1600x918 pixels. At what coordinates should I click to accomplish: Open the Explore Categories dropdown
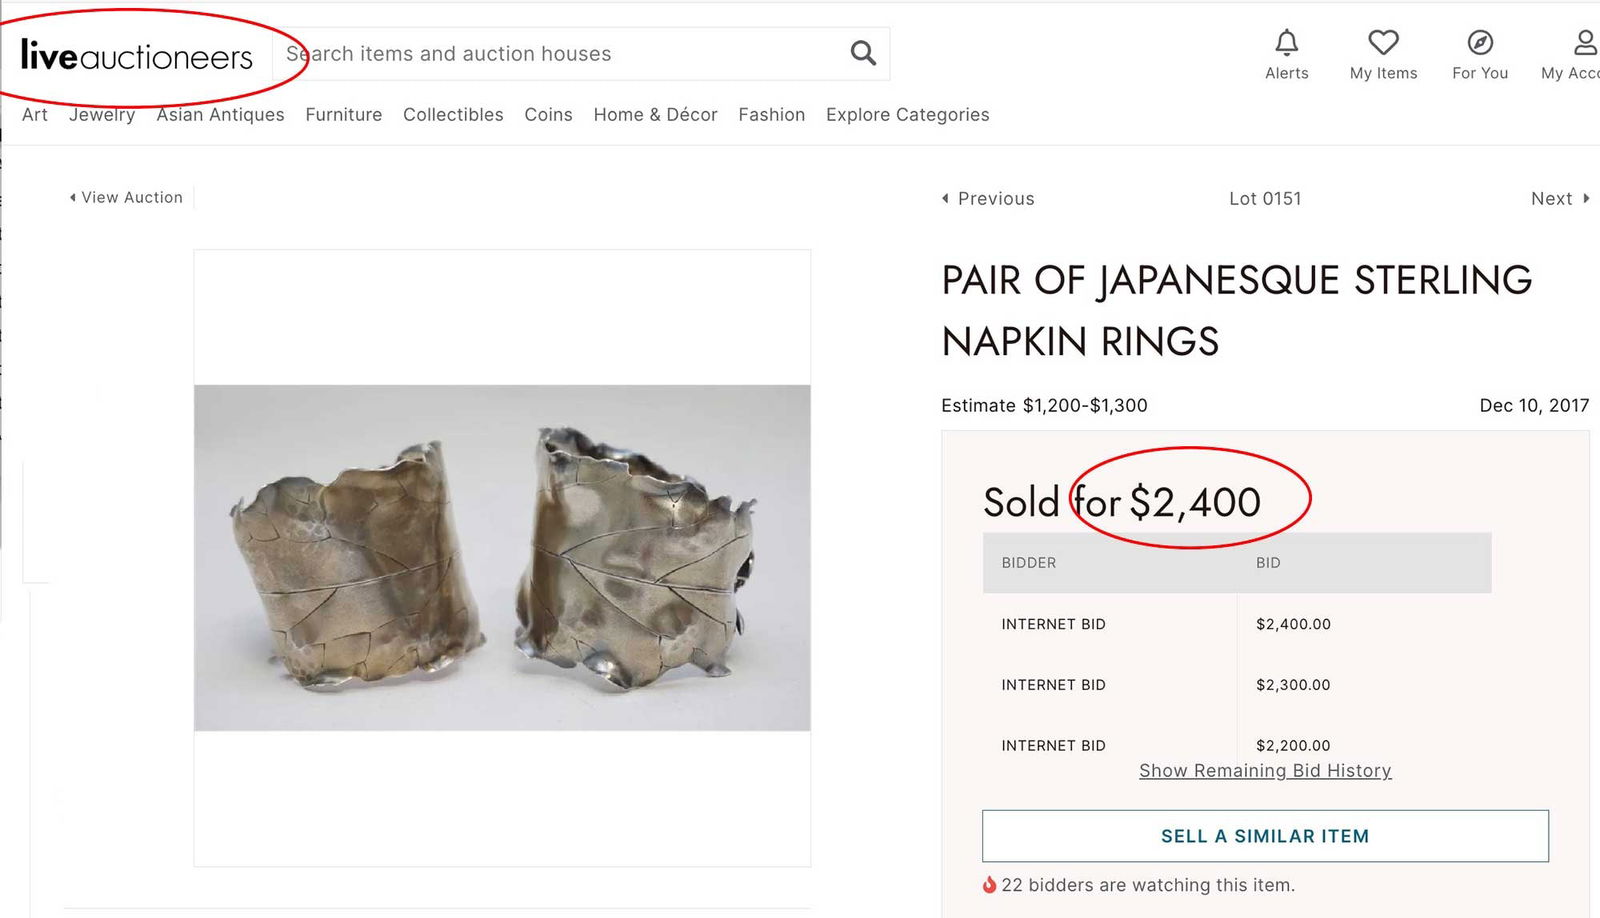(x=906, y=114)
